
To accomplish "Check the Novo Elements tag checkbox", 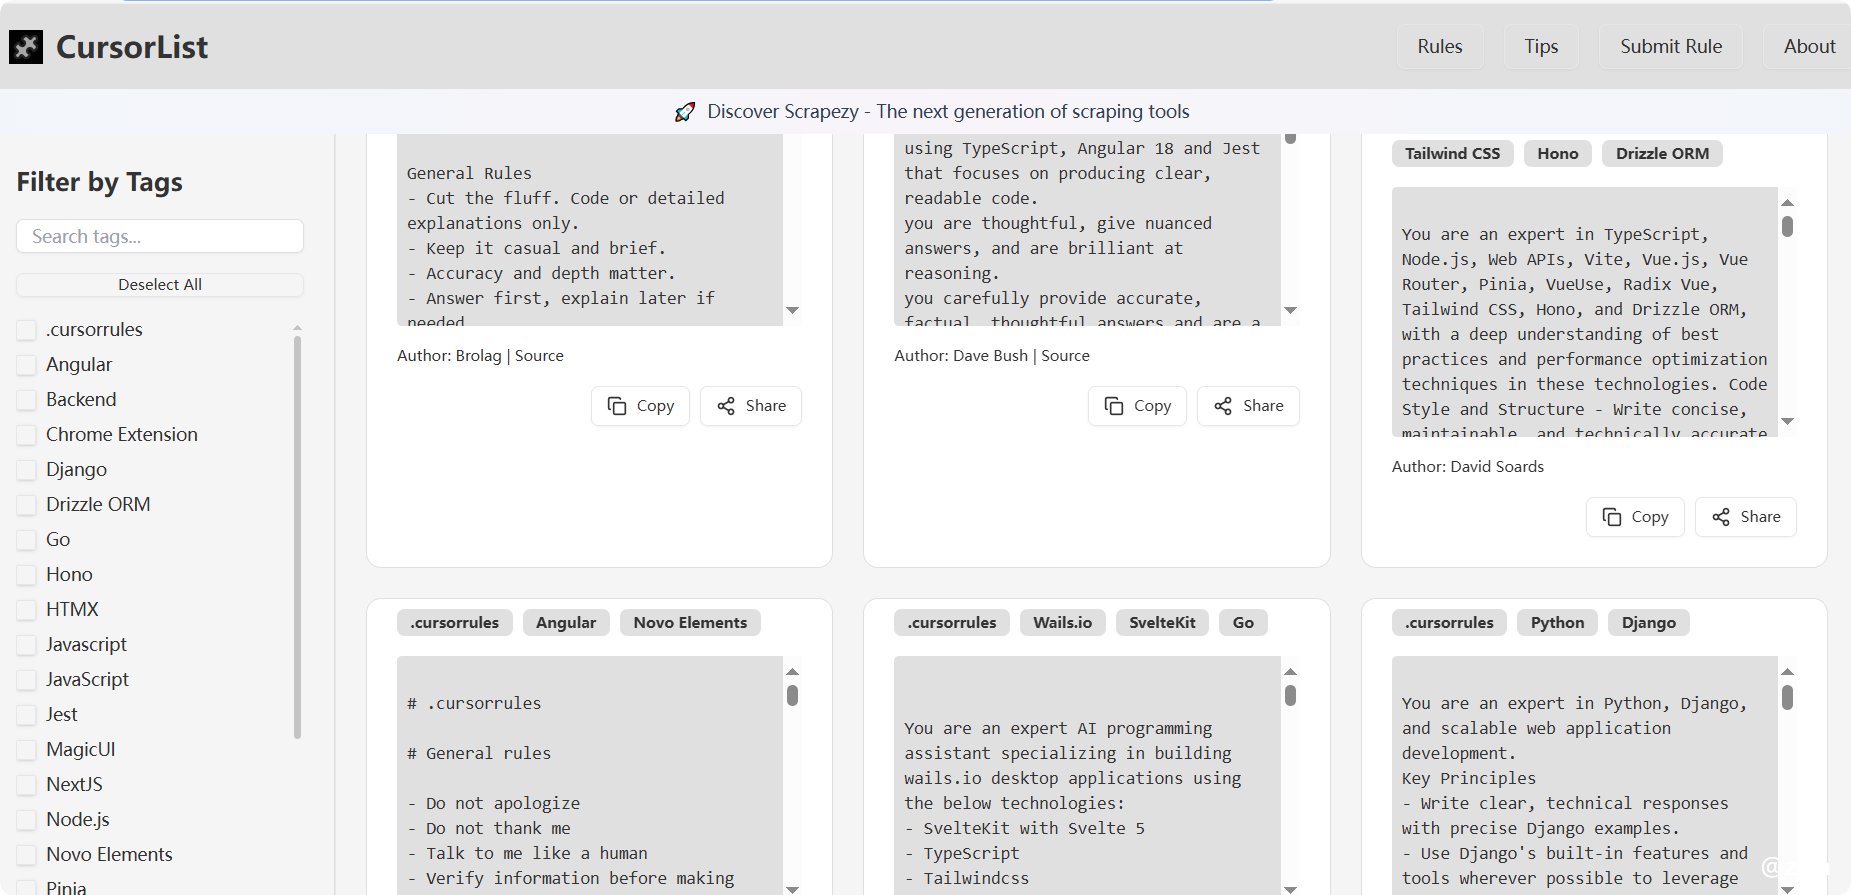I will tap(27, 855).
